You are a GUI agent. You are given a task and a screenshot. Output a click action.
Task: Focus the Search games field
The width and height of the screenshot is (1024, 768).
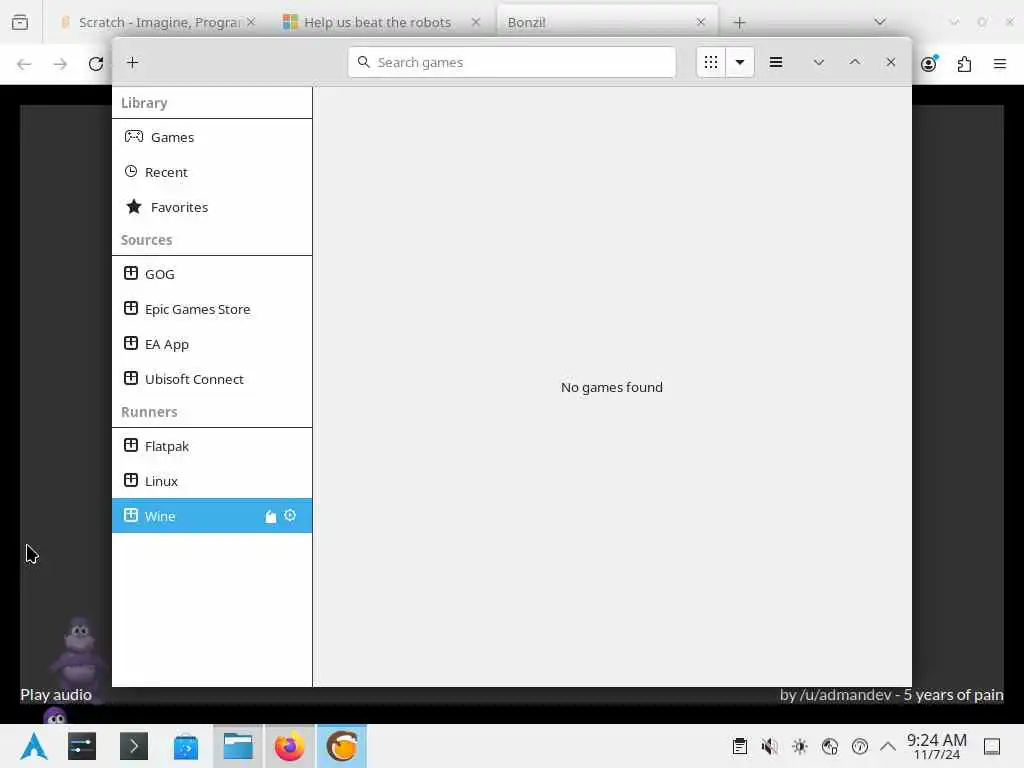point(511,62)
